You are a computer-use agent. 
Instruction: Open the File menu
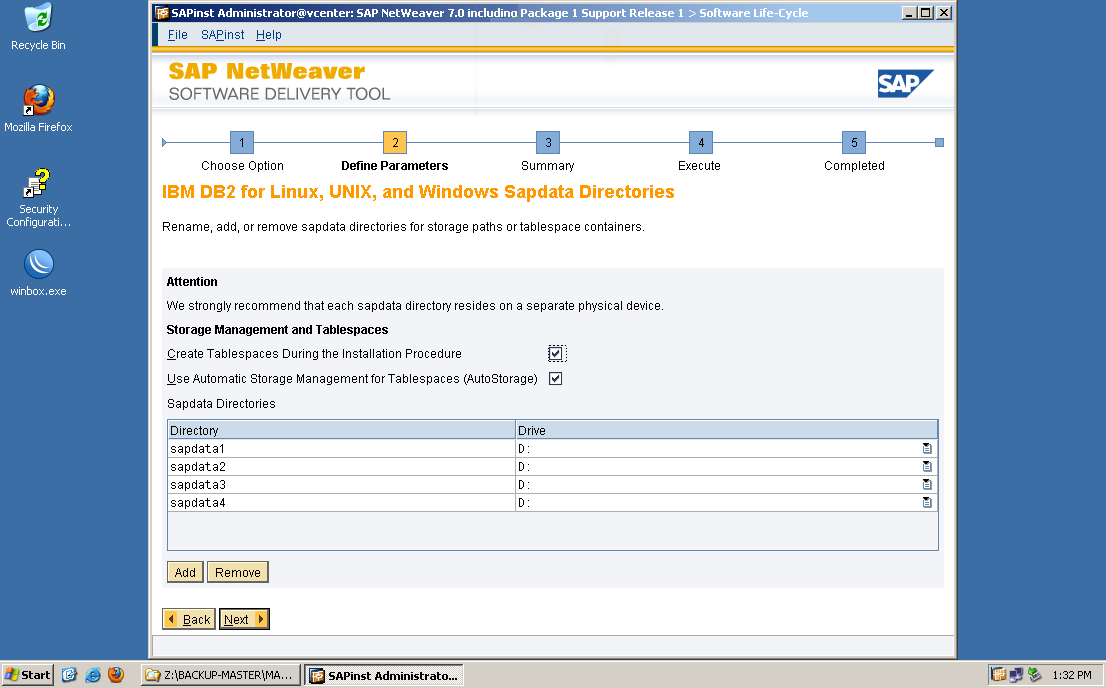[177, 35]
